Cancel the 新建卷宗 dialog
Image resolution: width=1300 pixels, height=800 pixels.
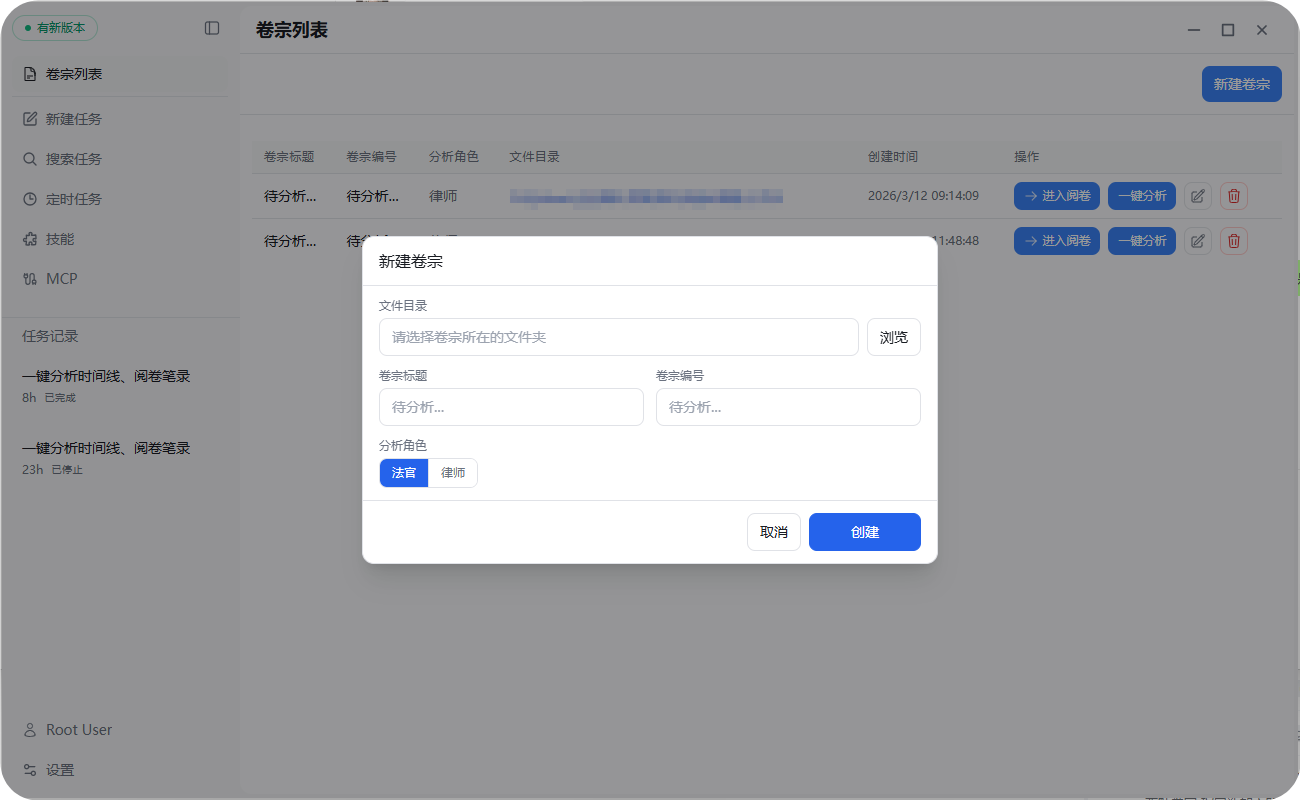773,531
